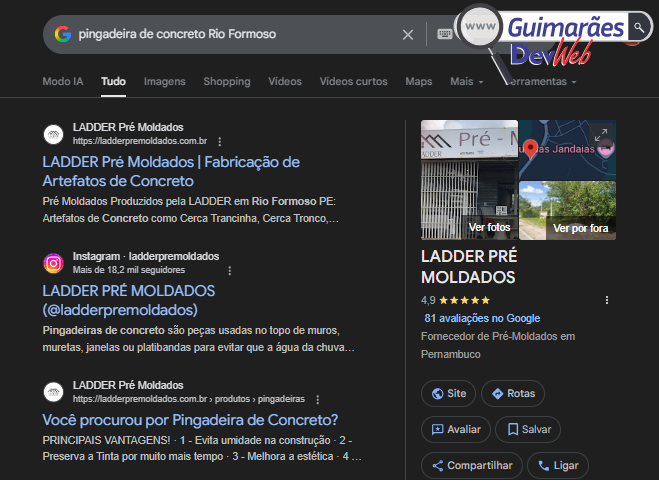Open the Maps tab
659x482 pixels.
pos(419,81)
